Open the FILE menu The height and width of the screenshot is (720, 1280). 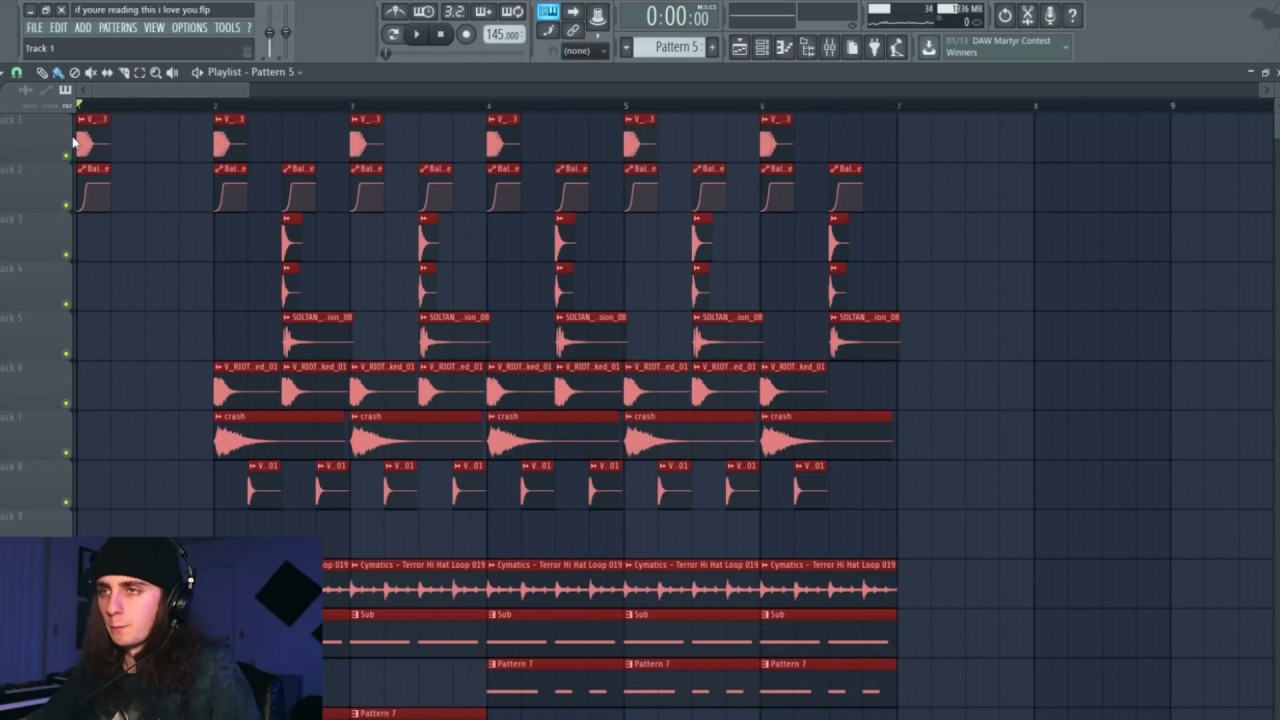34,28
